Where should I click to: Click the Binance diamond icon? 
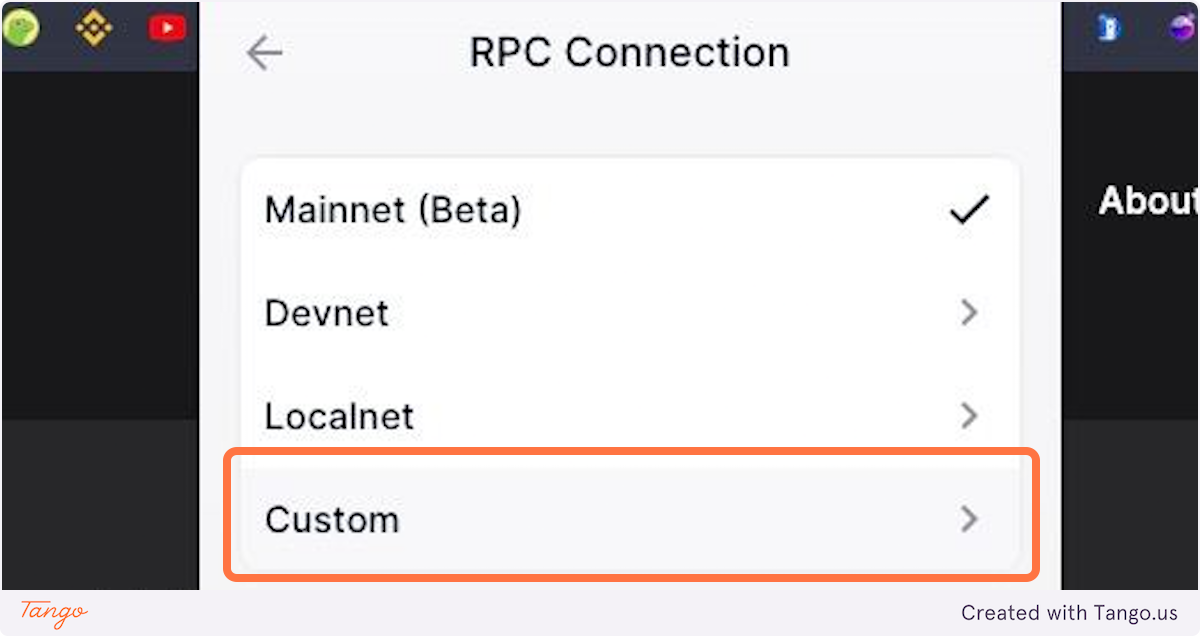click(x=93, y=28)
